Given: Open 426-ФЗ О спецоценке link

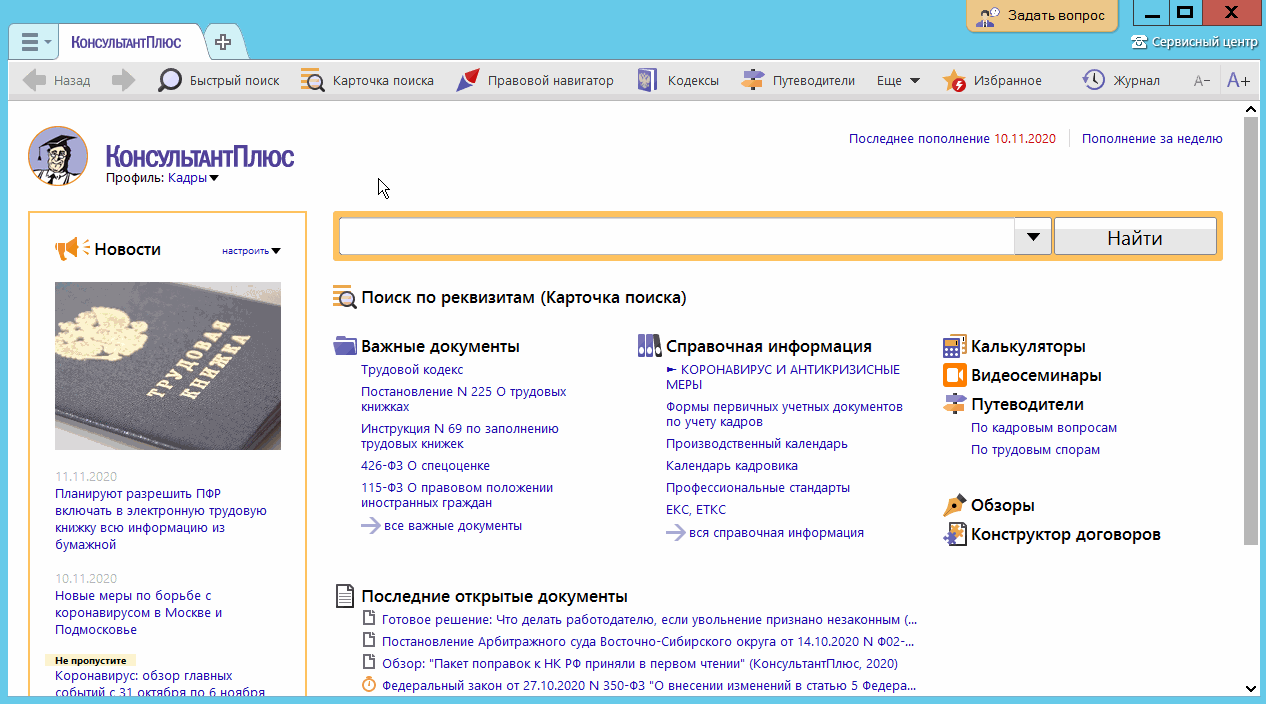Looking at the screenshot, I should 425,466.
